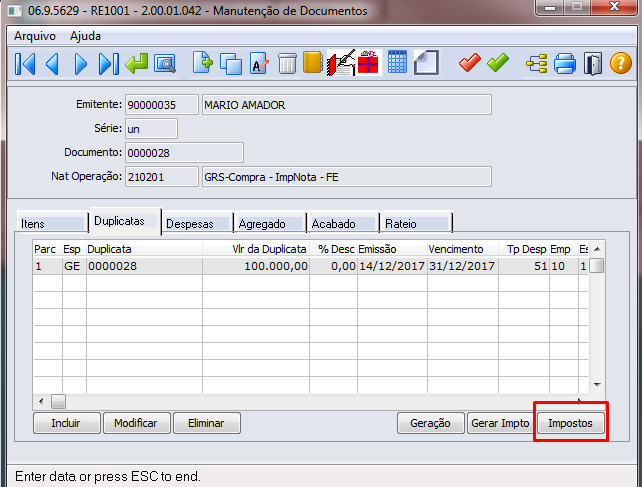Jump to last record icon

click(x=109, y=64)
